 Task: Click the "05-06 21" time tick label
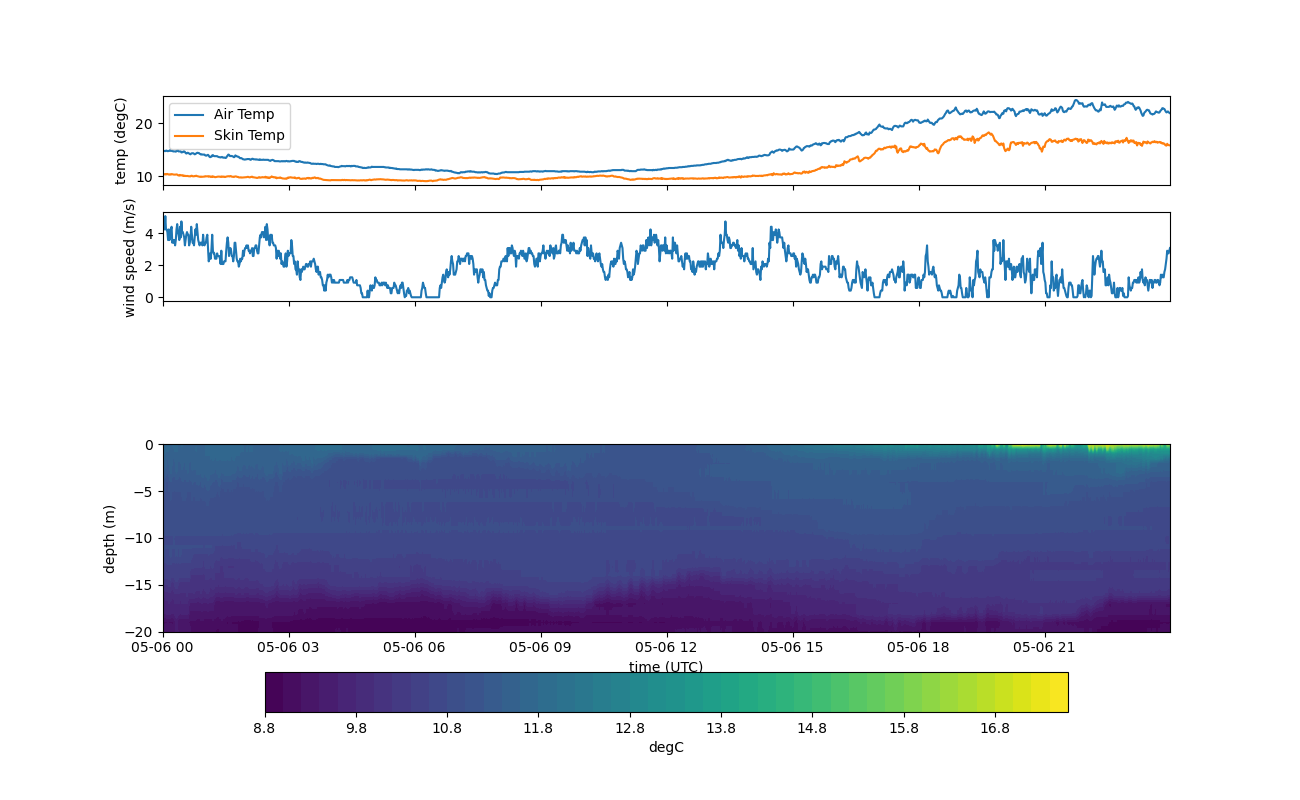[1045, 647]
